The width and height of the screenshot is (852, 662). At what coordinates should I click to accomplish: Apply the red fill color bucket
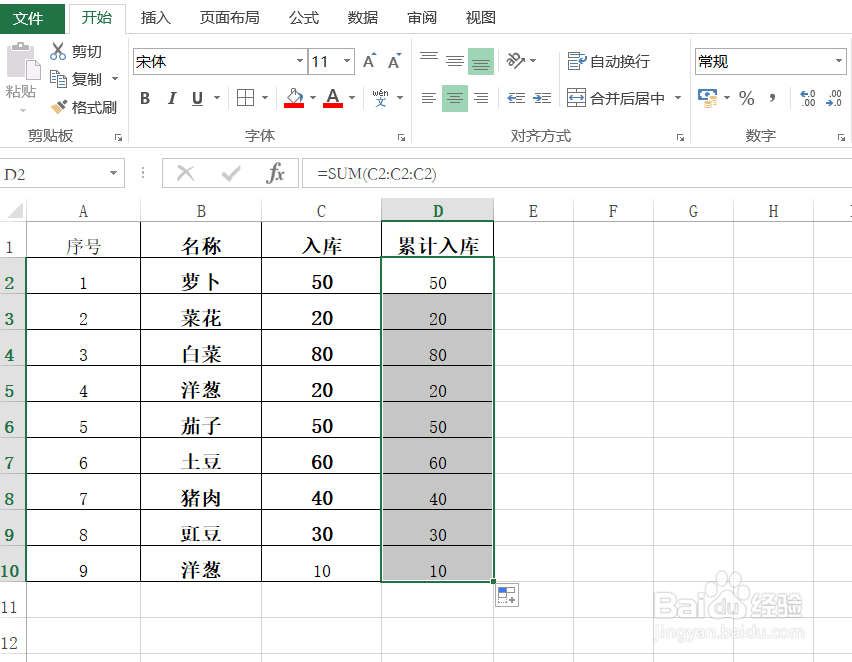[x=294, y=98]
